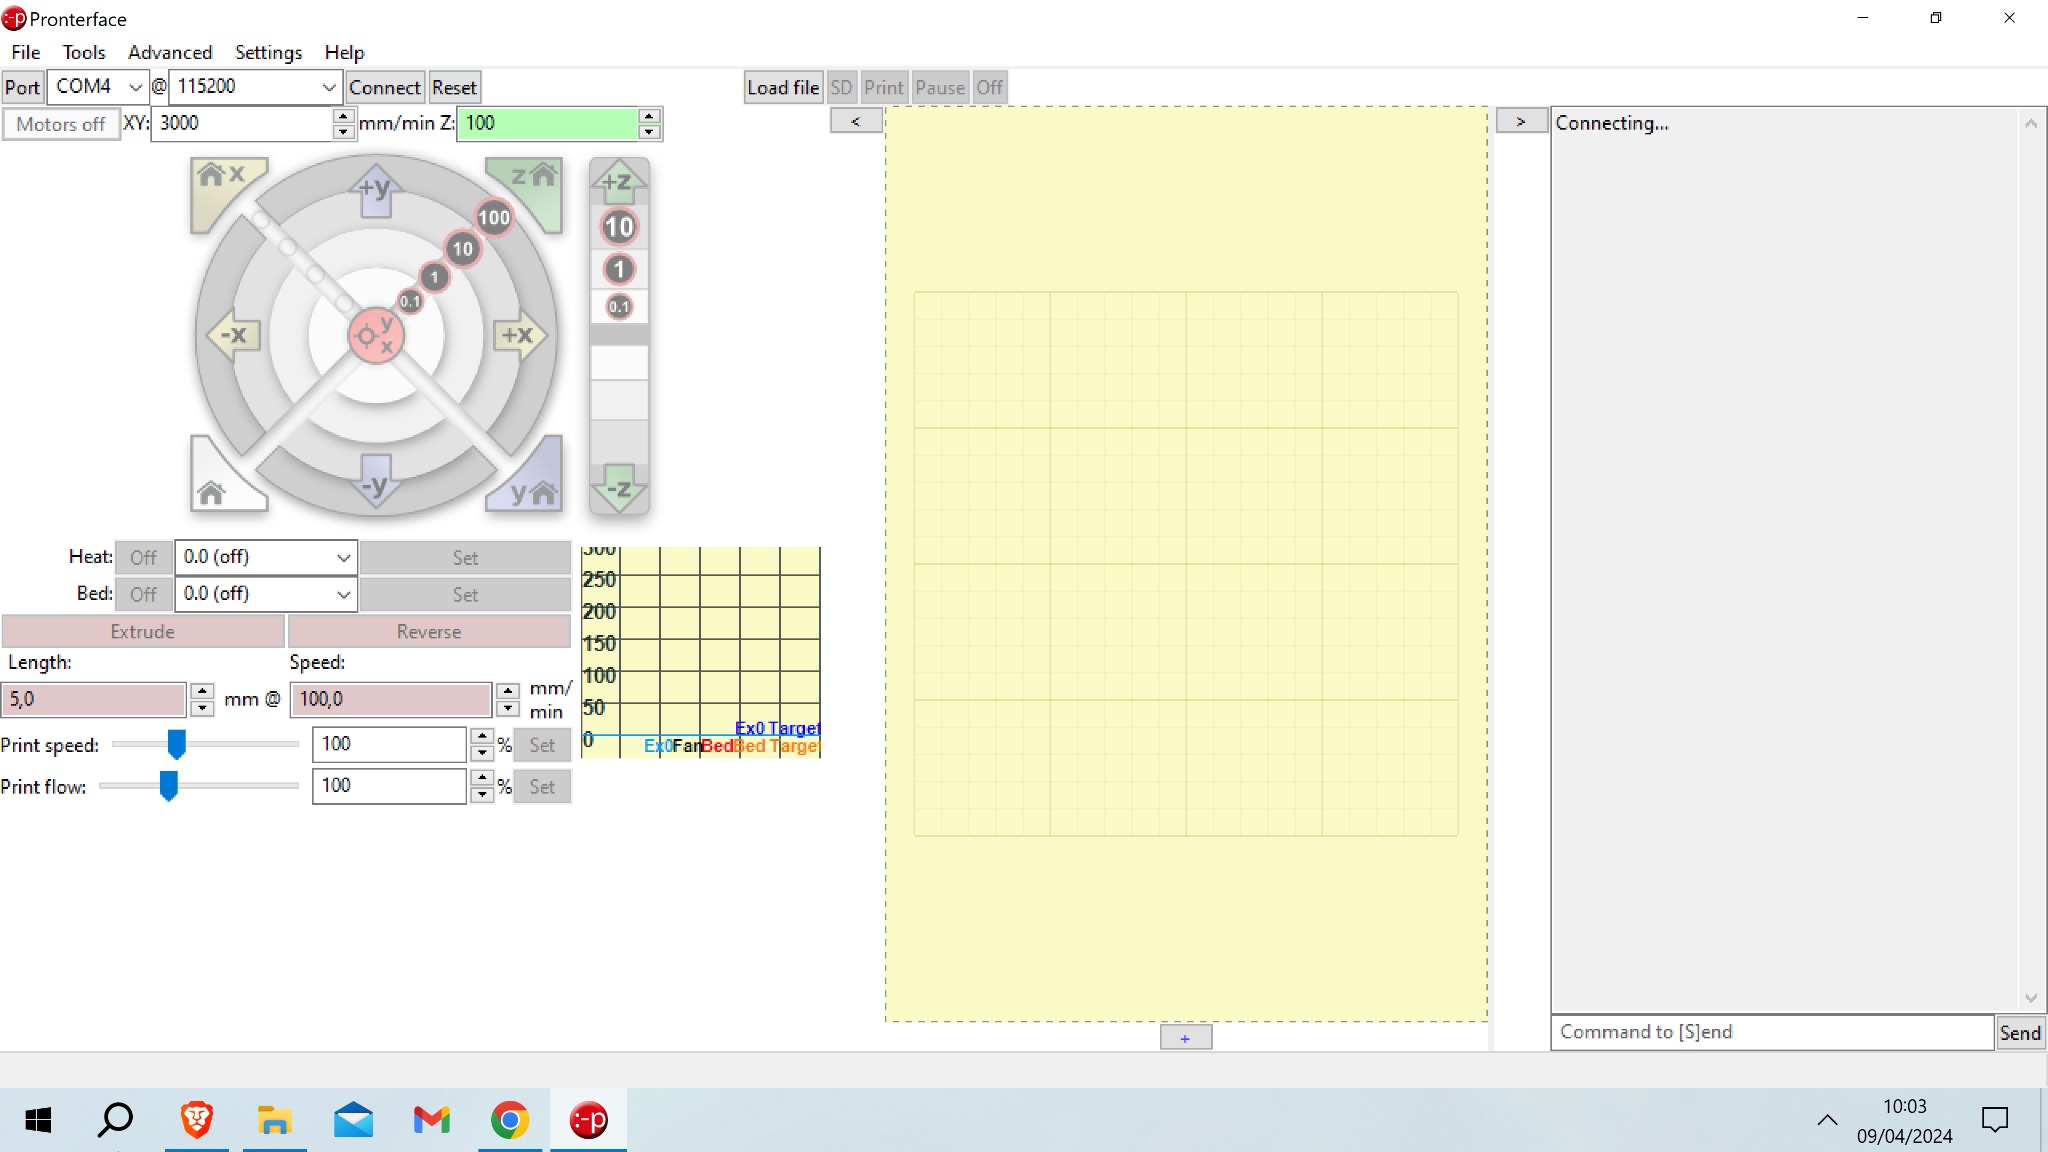Screen dimensions: 2048x1152
Task: Click the -Z move arrow
Action: pos(618,489)
